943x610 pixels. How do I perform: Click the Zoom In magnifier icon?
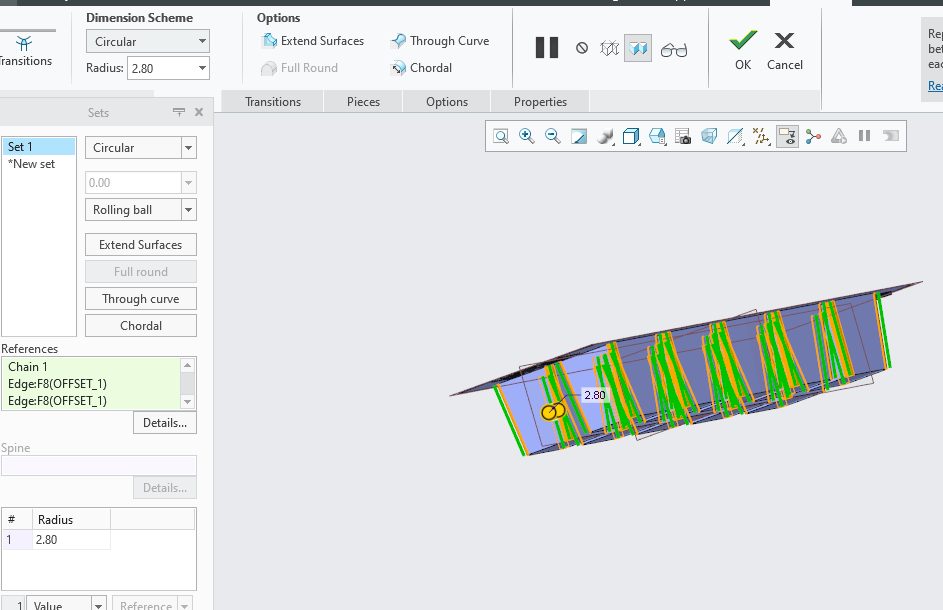[527, 137]
